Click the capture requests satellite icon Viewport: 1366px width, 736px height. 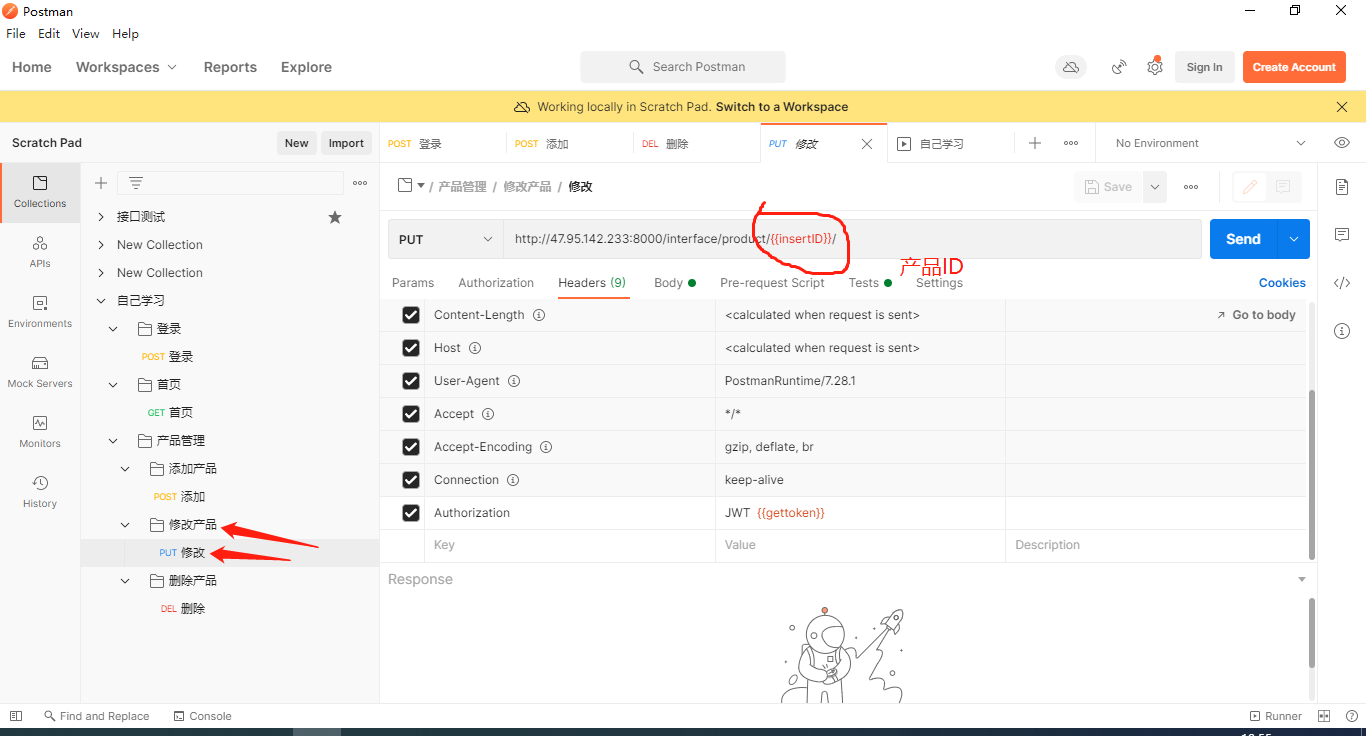pyautogui.click(x=1120, y=67)
